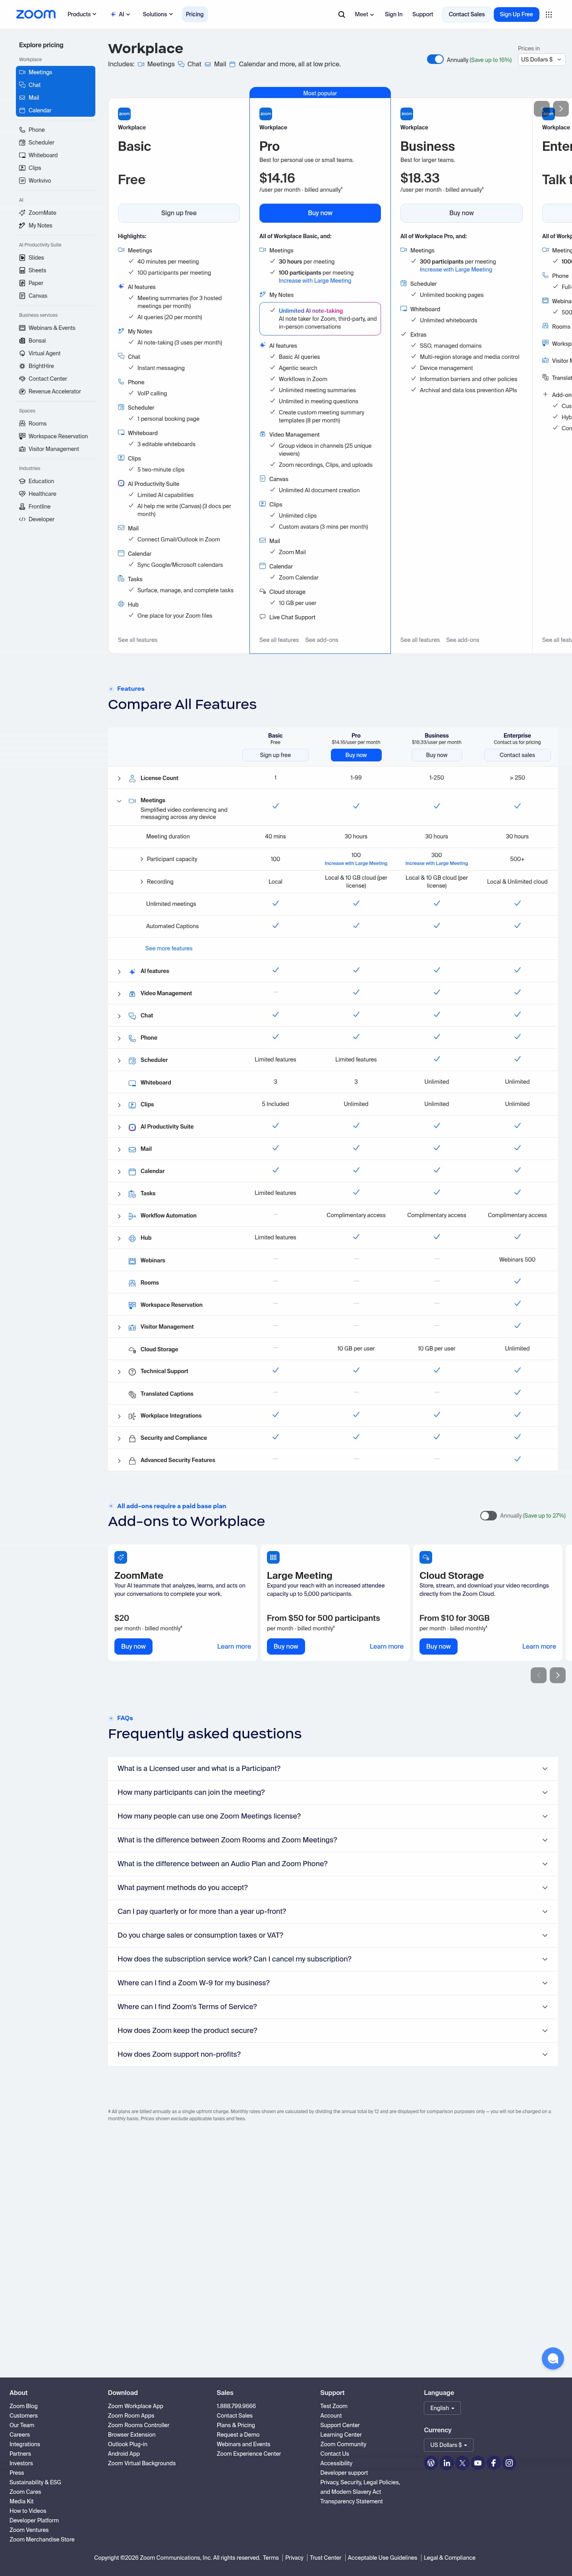Screen dimensions: 572x2576
Task: Open the US Dollars $ price currency dropdown
Action: pyautogui.click(x=541, y=59)
